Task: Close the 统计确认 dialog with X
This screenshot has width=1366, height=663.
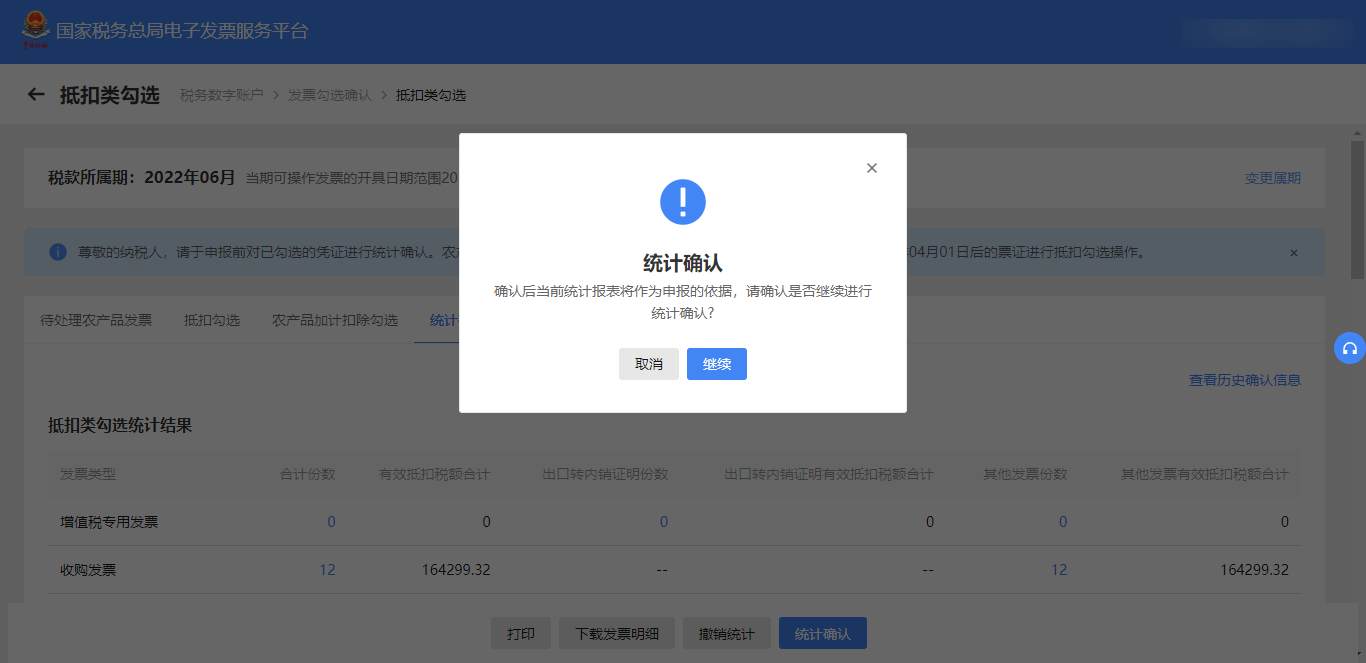Action: pyautogui.click(x=871, y=168)
